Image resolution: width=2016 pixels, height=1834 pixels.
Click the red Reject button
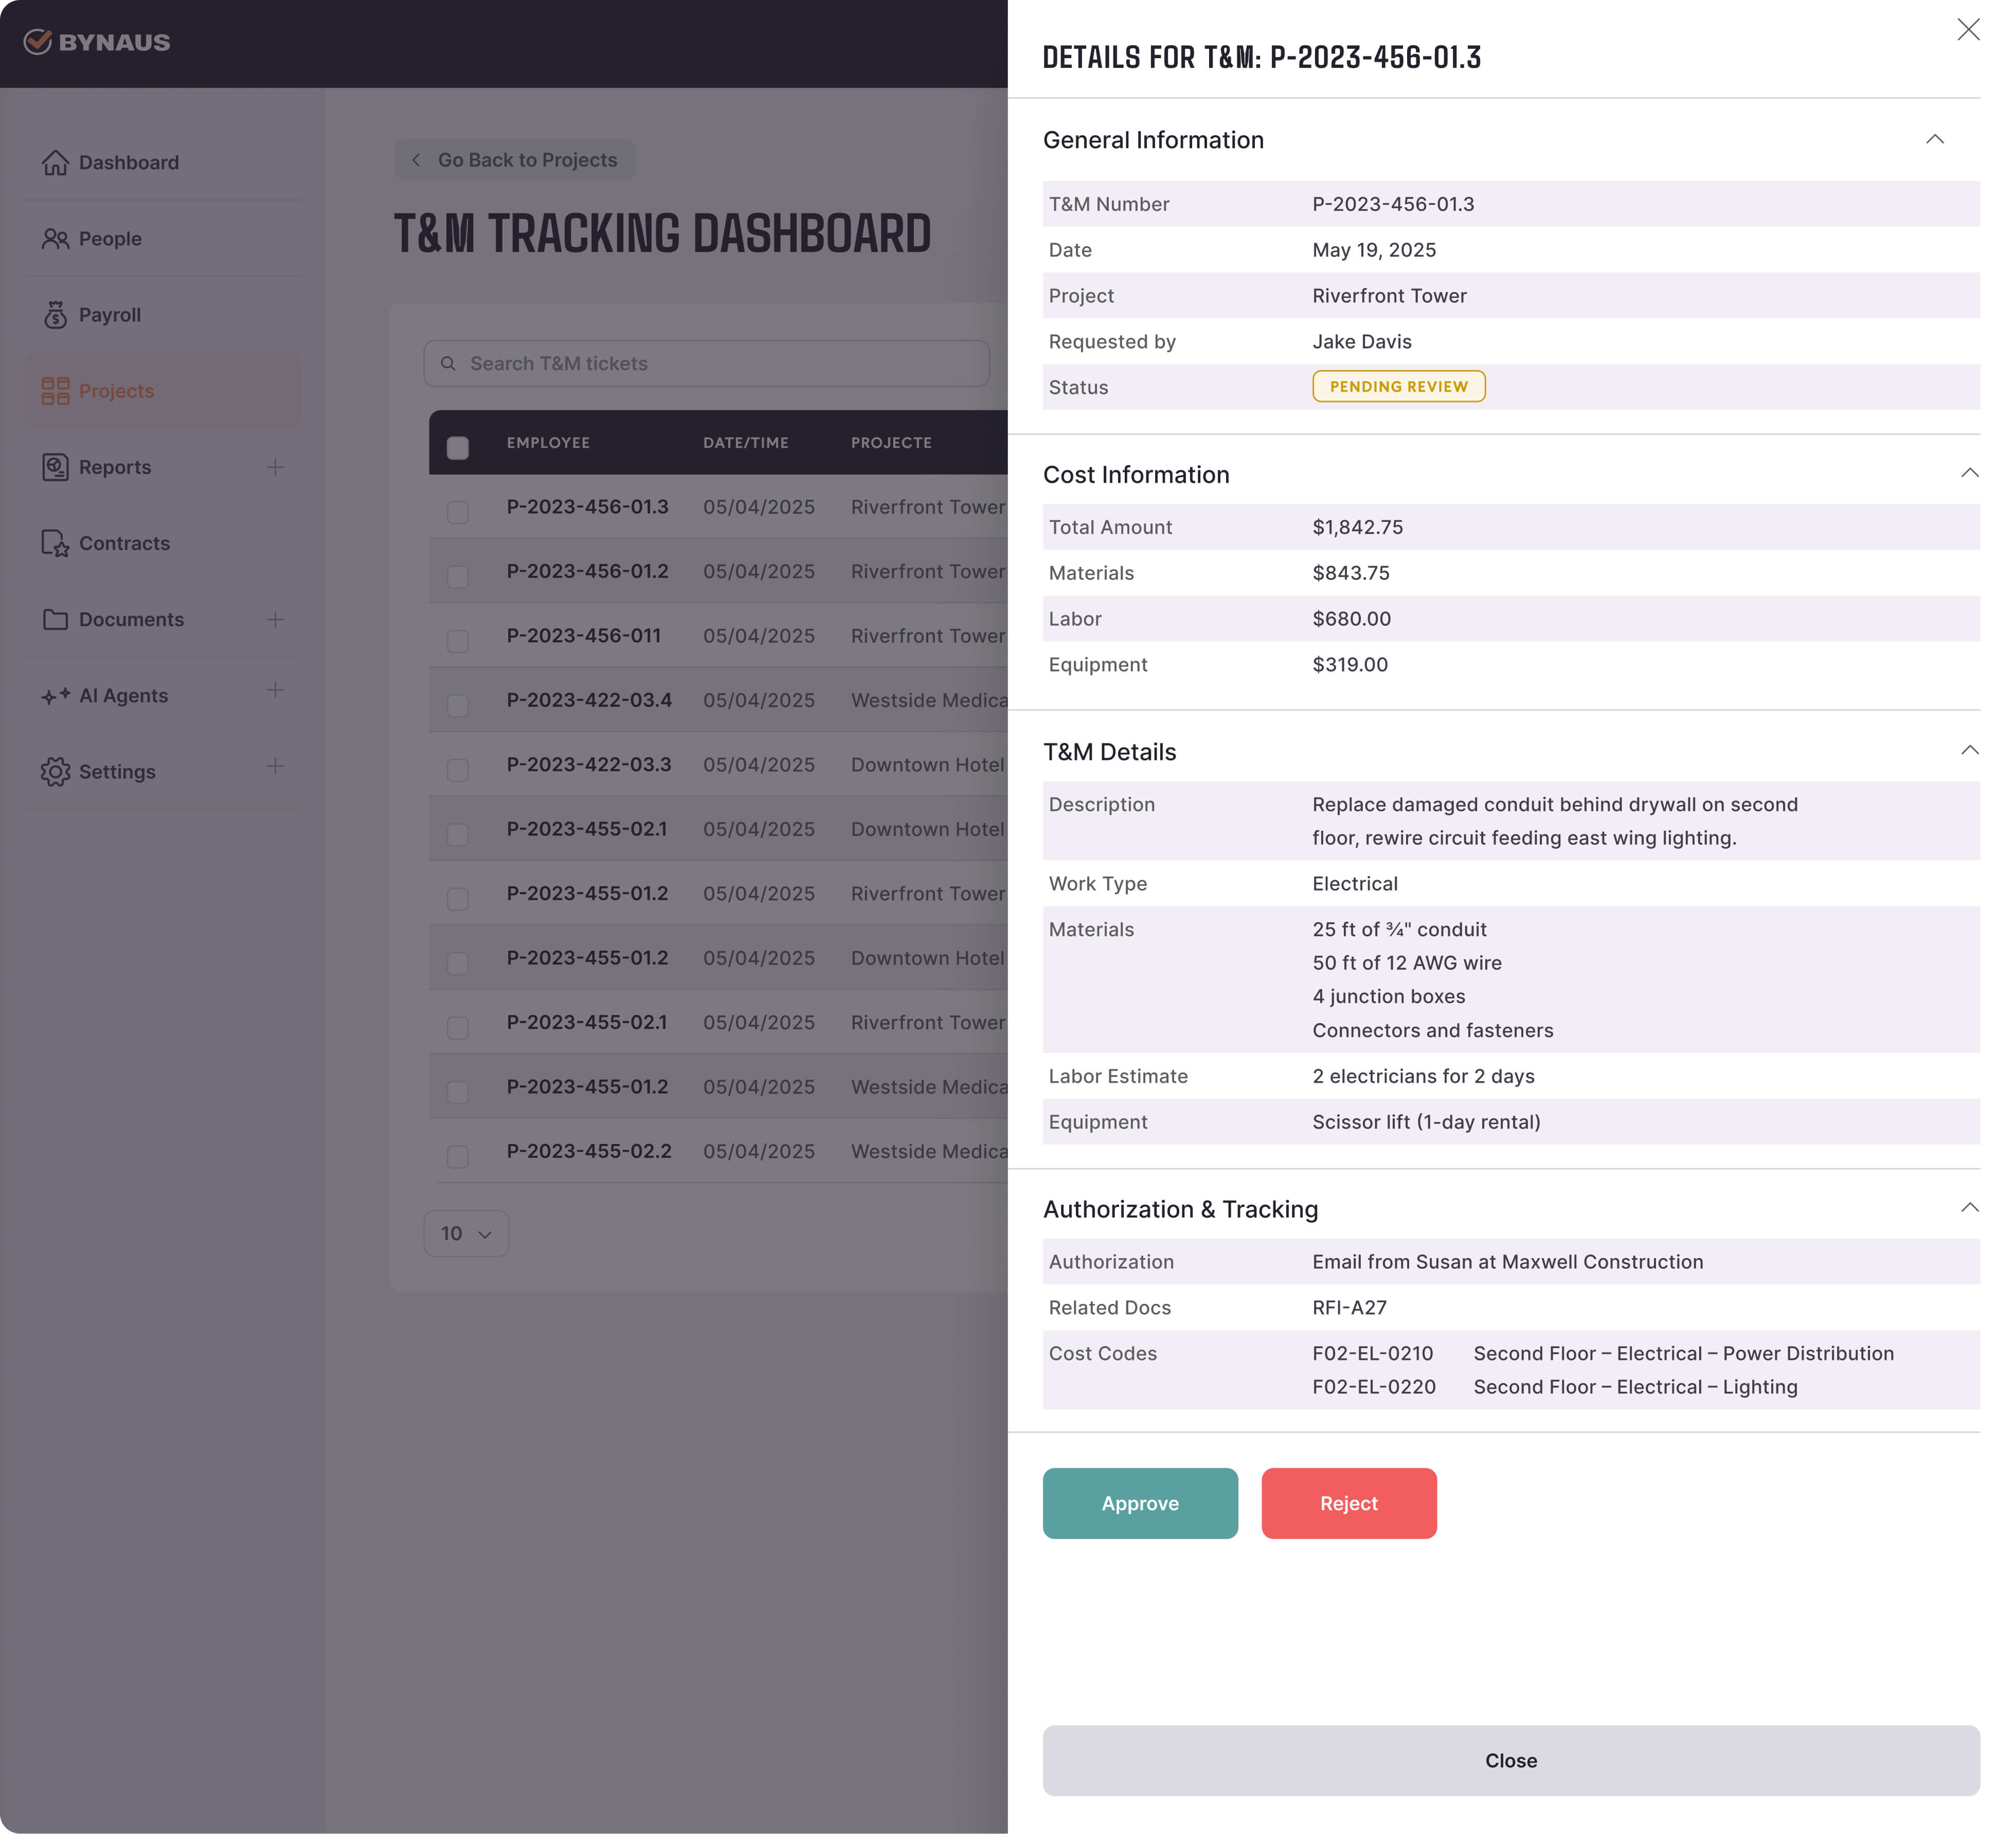(1348, 1503)
